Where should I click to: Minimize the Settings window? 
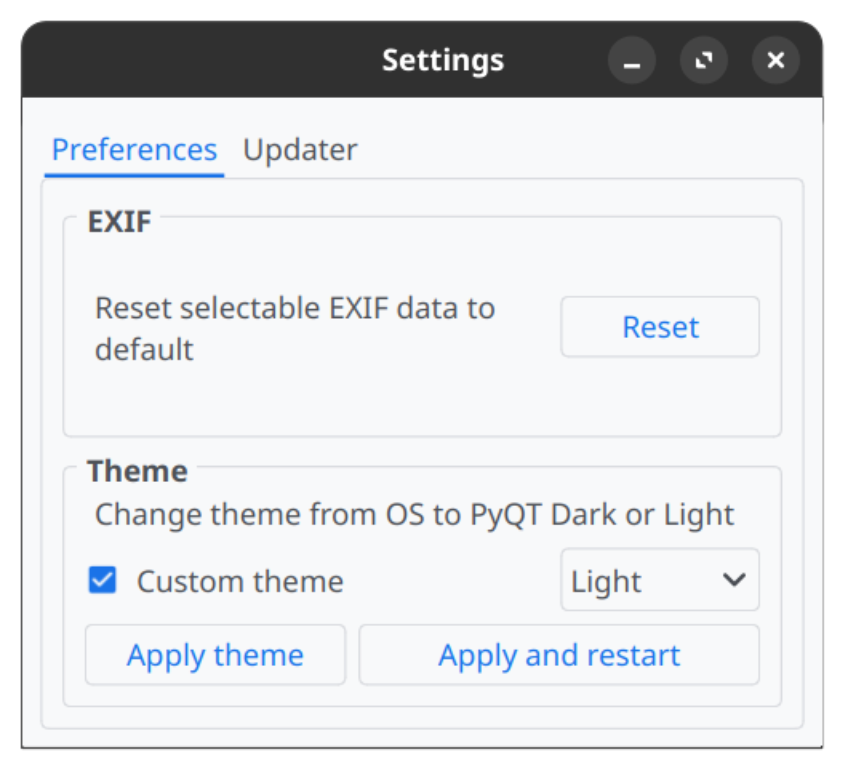(x=632, y=62)
